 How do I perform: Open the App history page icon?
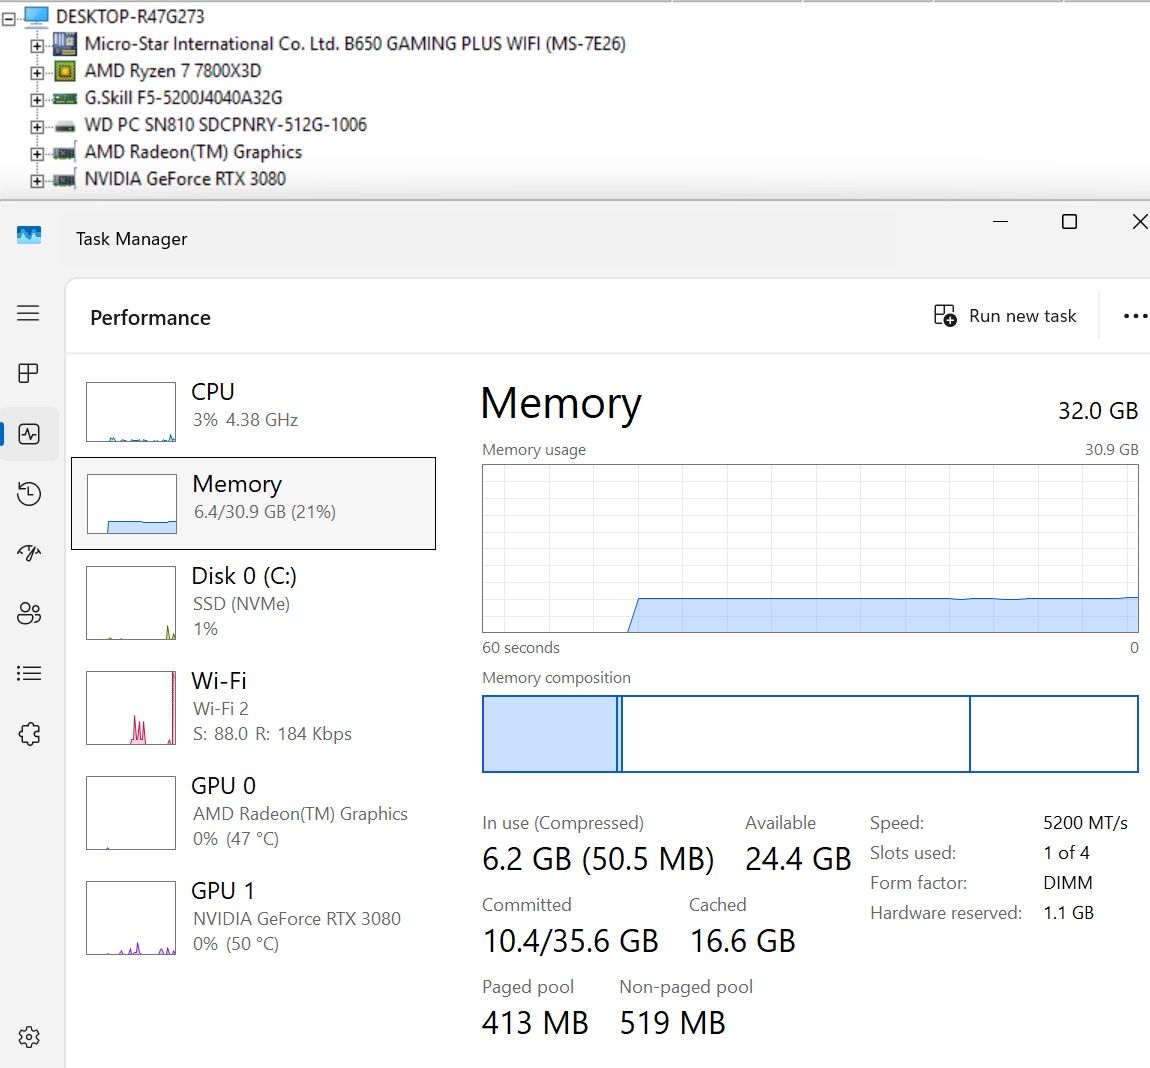tap(29, 494)
